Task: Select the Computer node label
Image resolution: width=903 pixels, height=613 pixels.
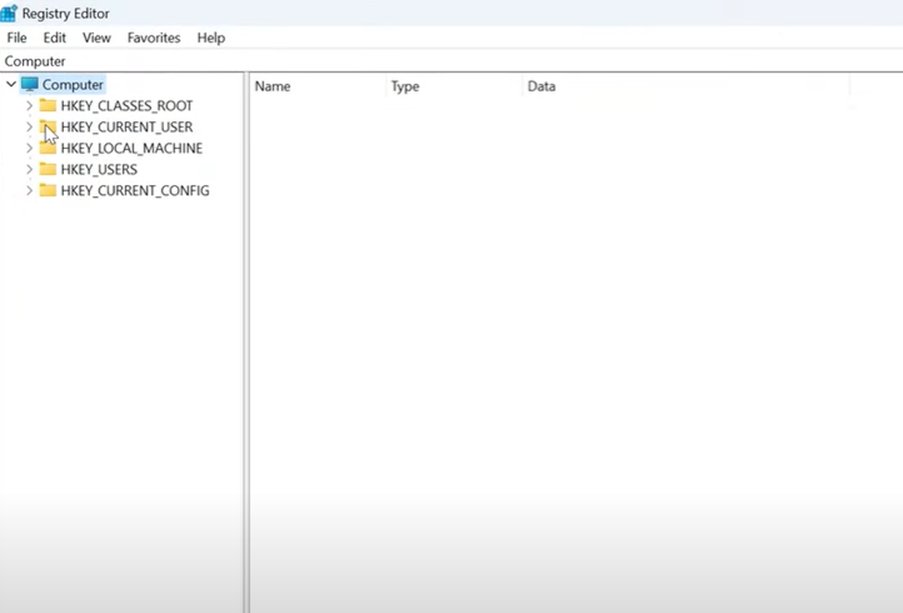Action: coord(72,84)
